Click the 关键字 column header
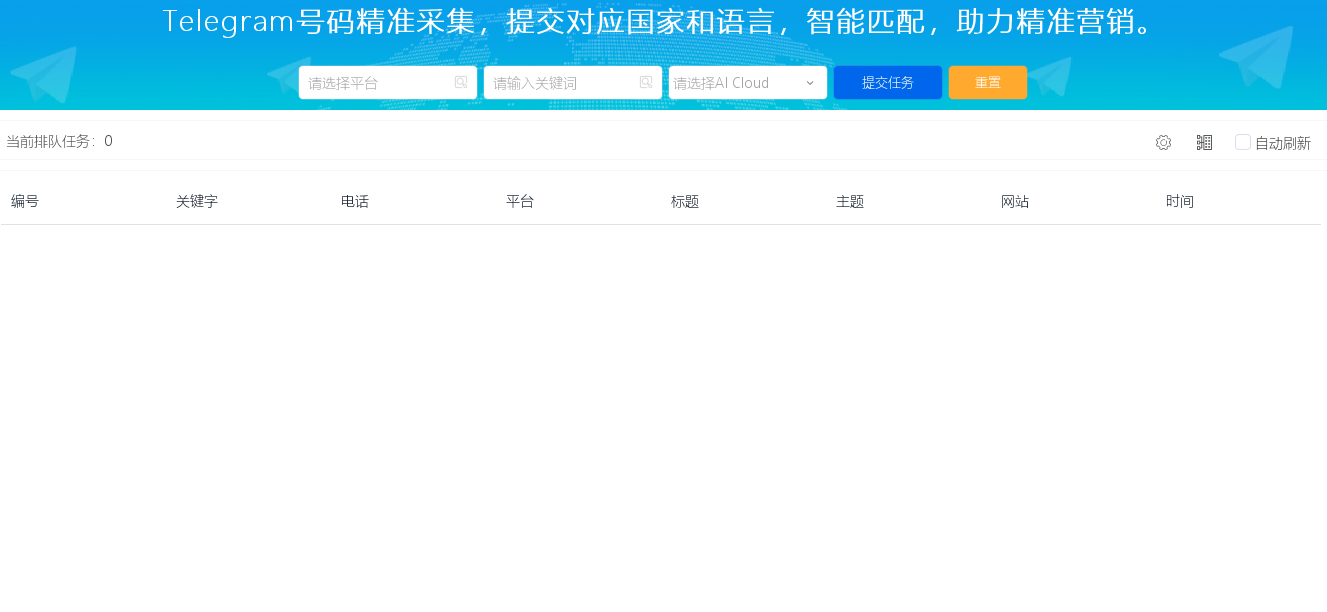 pyautogui.click(x=197, y=201)
